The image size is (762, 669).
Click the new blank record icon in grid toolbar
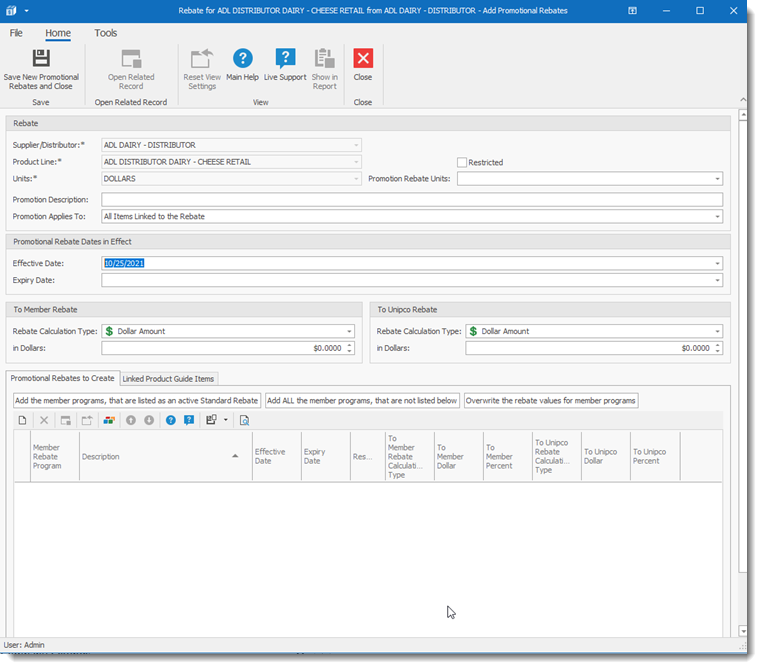click(22, 420)
